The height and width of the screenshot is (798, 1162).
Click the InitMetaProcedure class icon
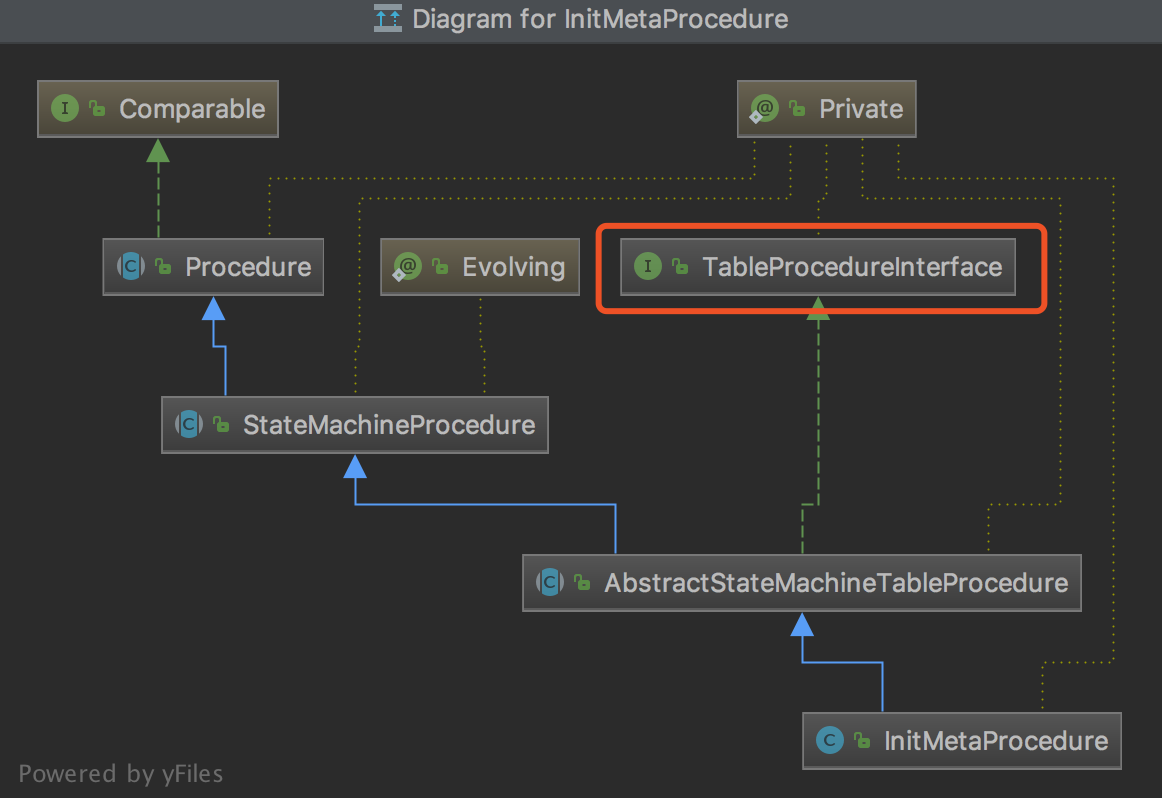tap(830, 741)
